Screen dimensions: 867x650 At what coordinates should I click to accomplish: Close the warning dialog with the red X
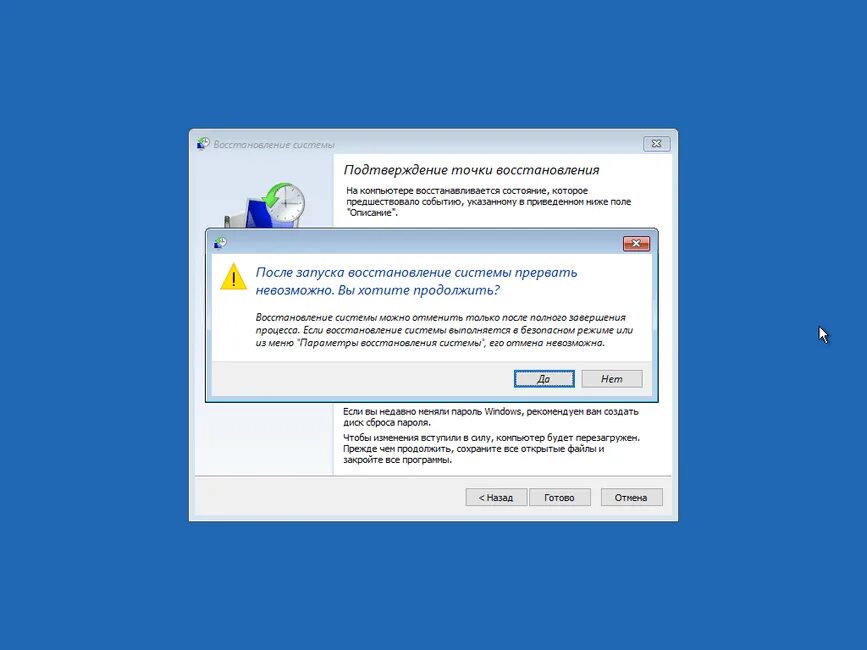tap(636, 243)
